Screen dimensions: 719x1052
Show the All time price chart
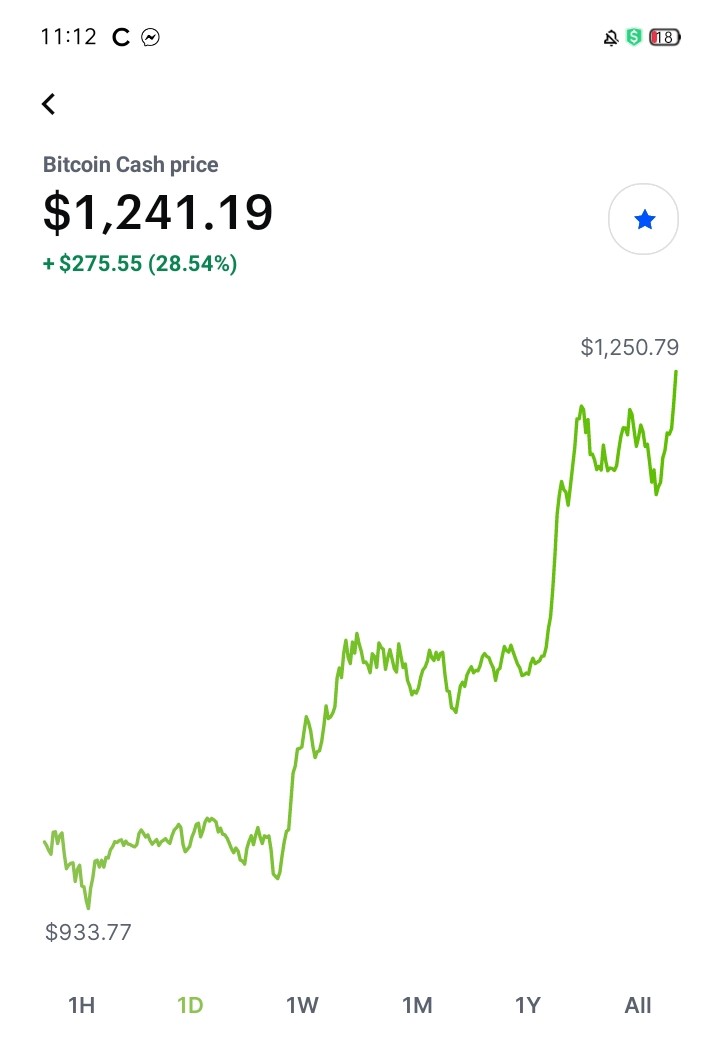tap(638, 1005)
